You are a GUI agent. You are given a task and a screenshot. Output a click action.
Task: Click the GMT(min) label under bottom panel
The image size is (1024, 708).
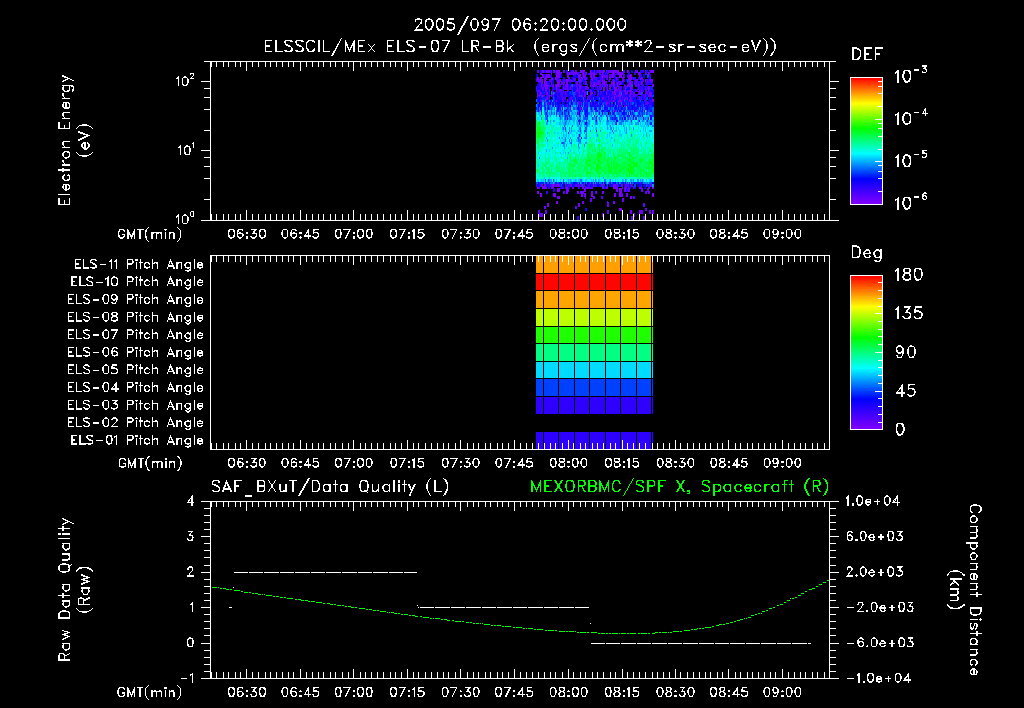pos(150,692)
